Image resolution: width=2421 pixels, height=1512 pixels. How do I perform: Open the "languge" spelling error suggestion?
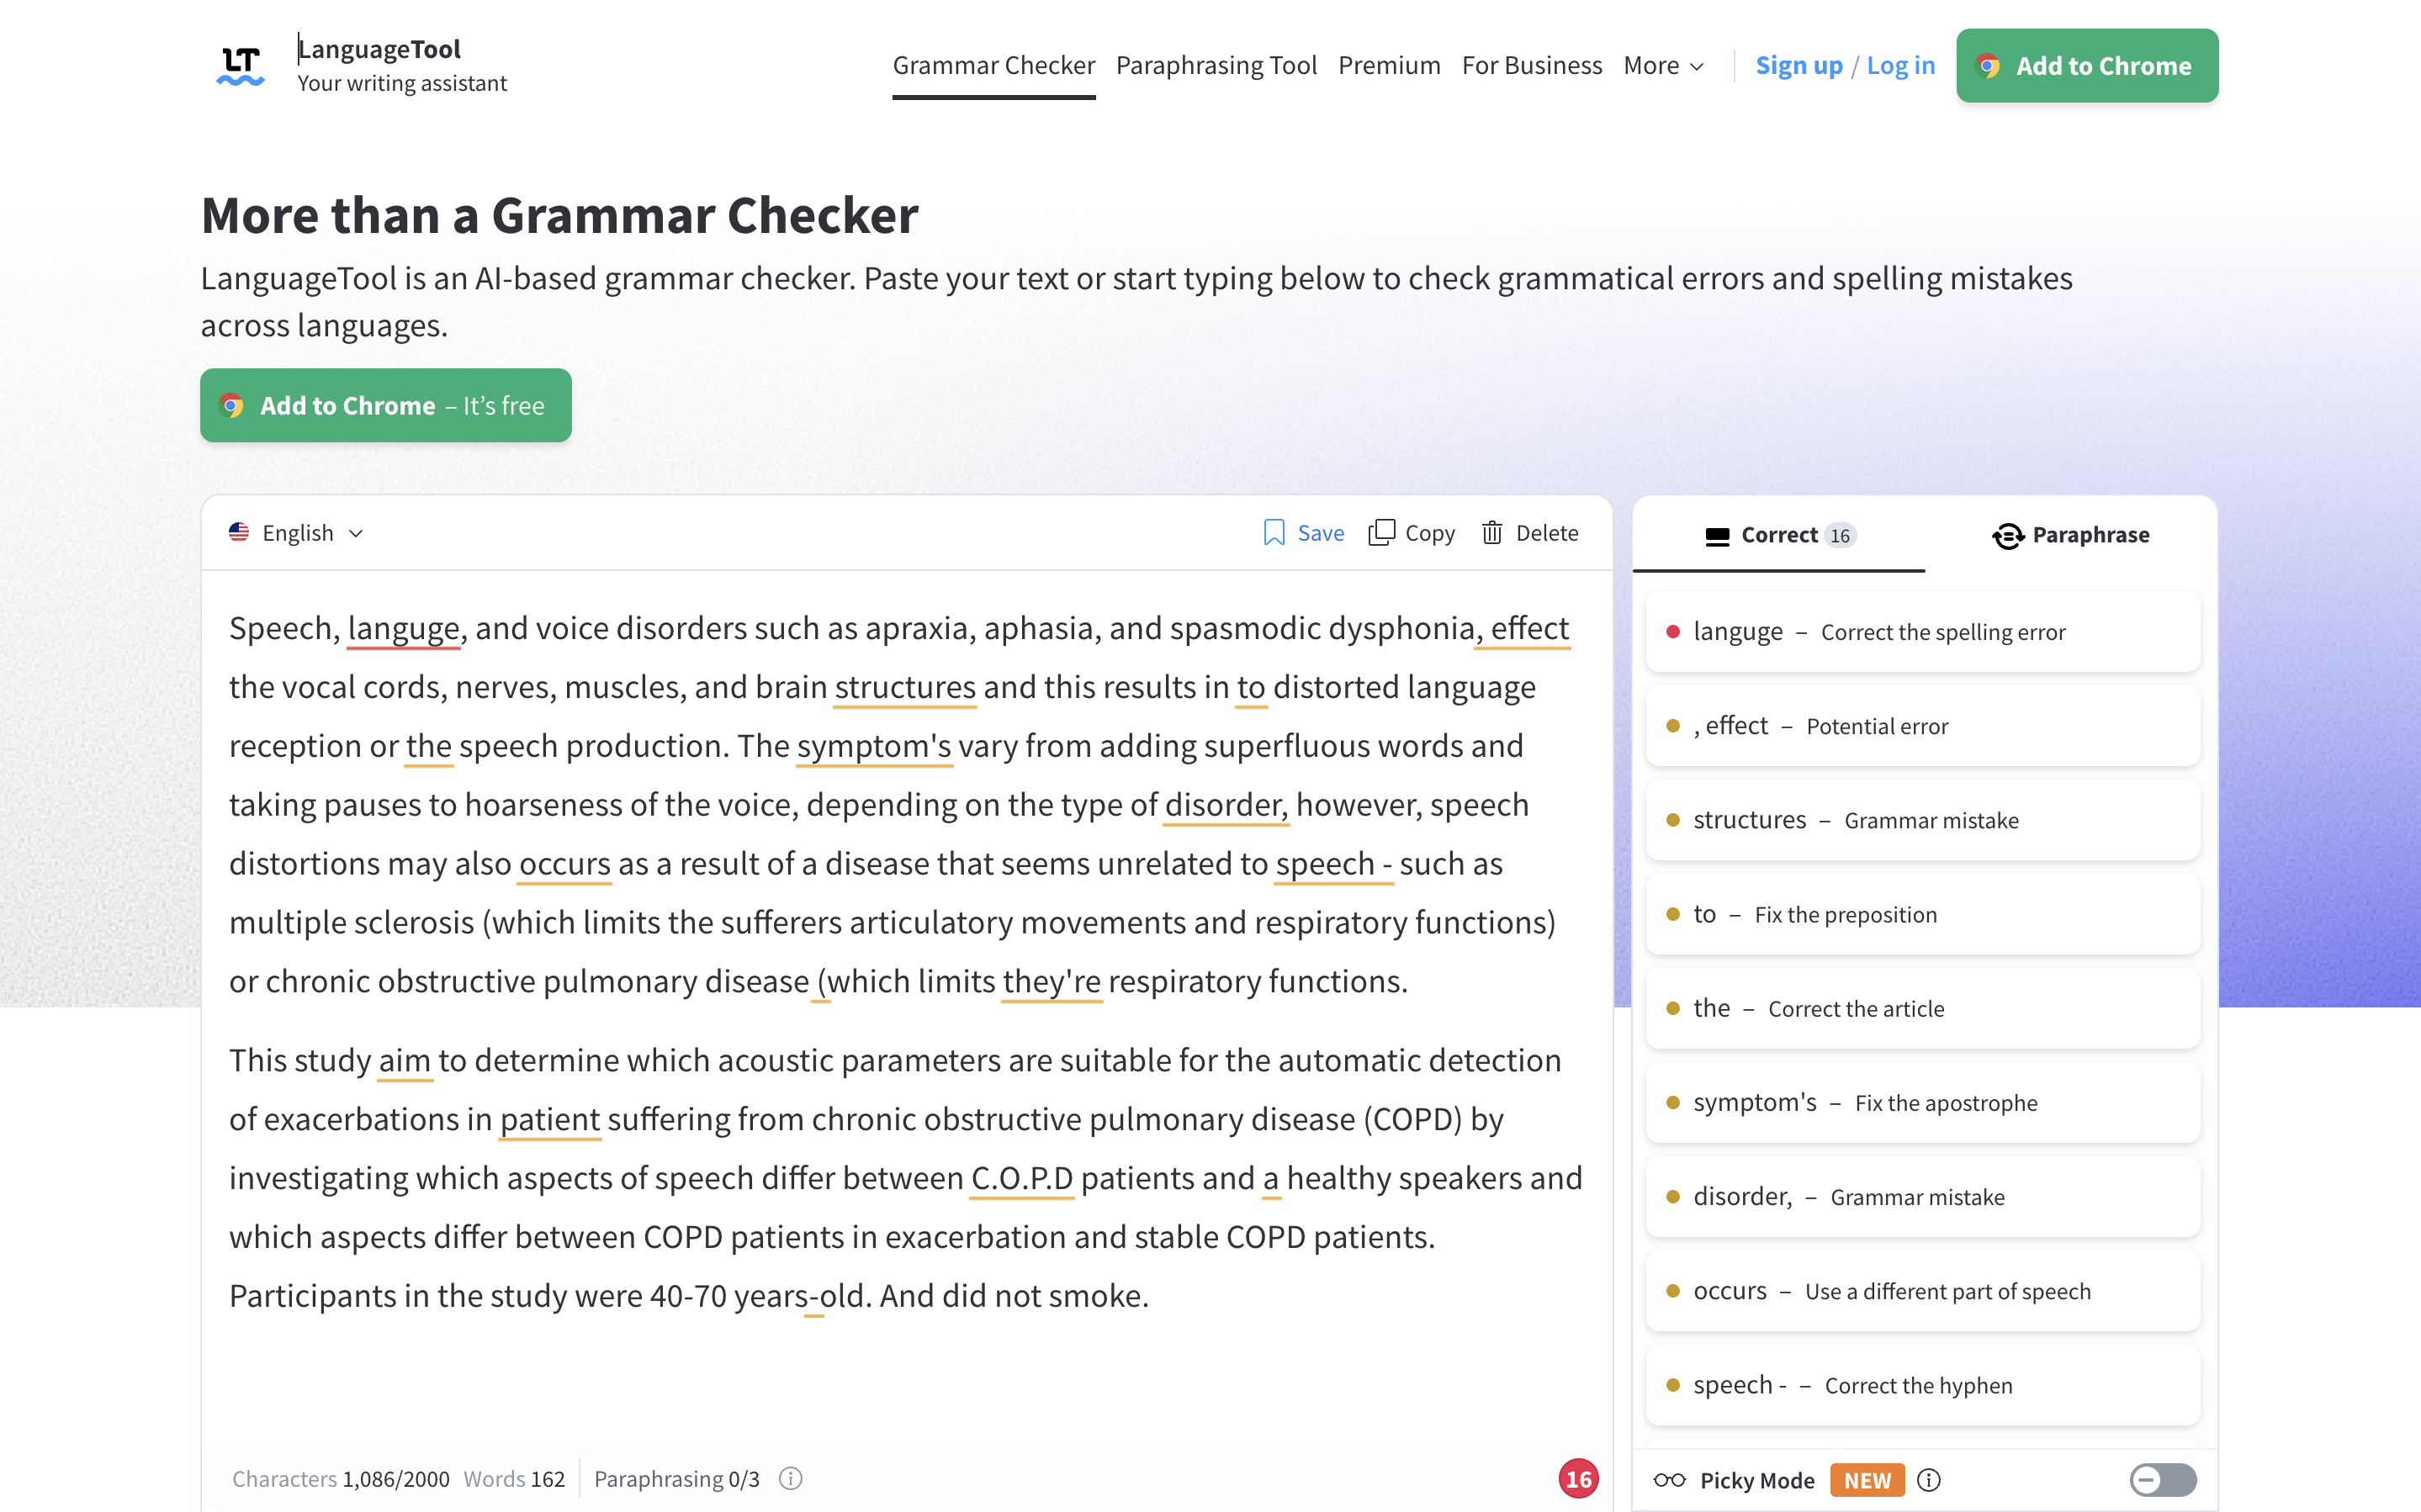pos(1922,632)
